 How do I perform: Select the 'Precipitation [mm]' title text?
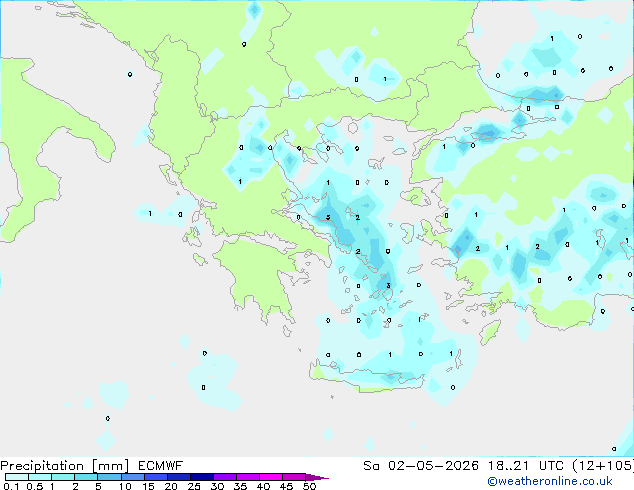65,466
